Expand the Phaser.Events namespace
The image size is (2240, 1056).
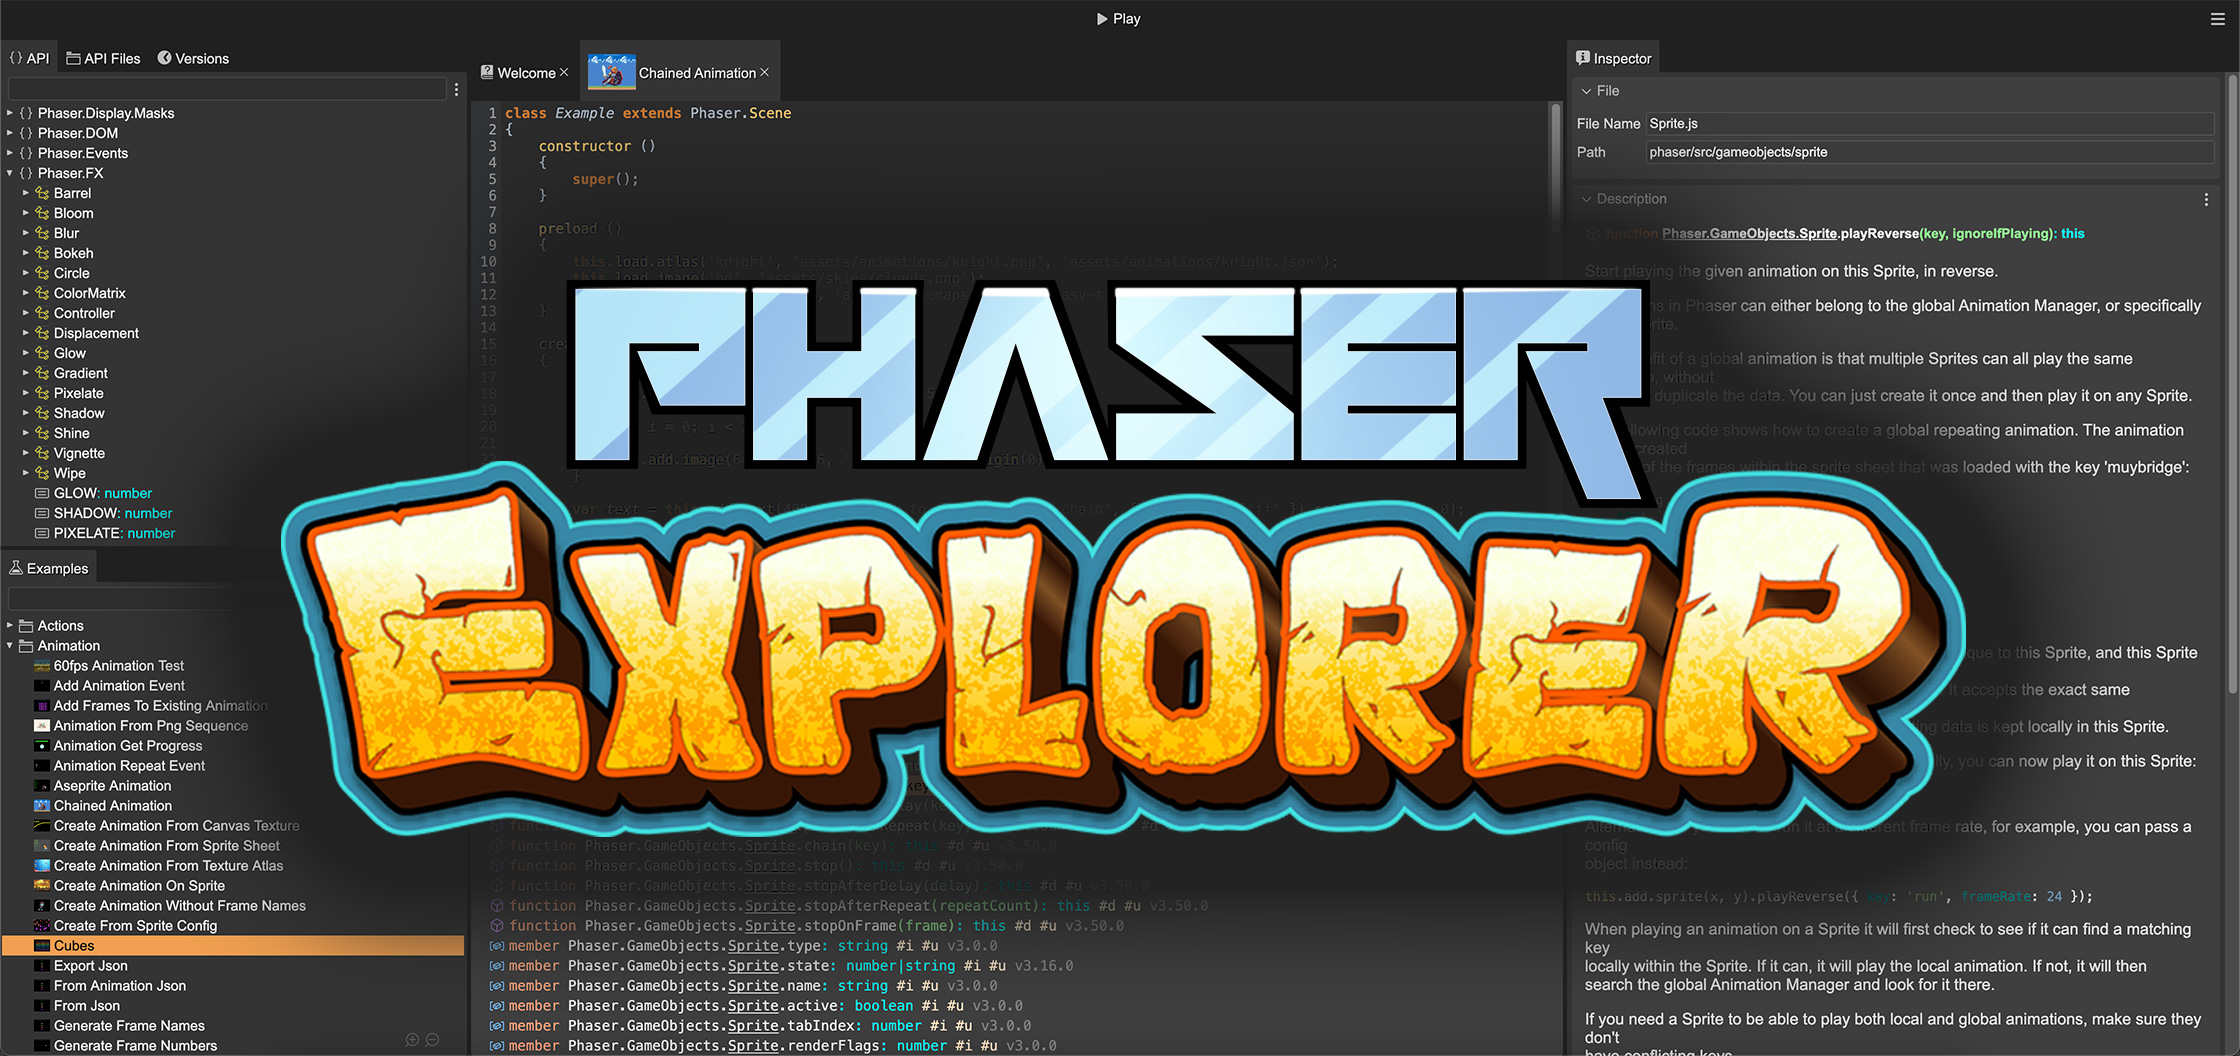coord(10,153)
